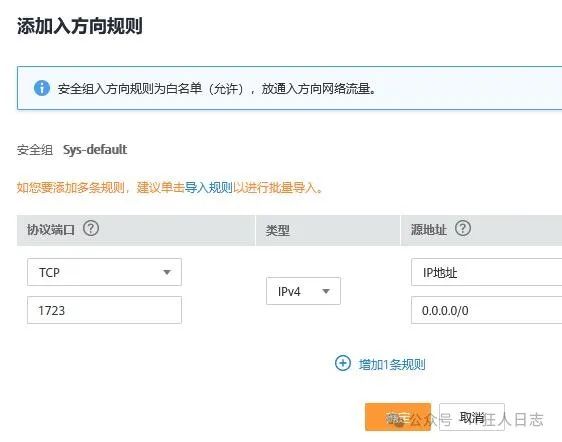The image size is (562, 442).
Task: Click the 导入规则 link
Action: point(209,187)
